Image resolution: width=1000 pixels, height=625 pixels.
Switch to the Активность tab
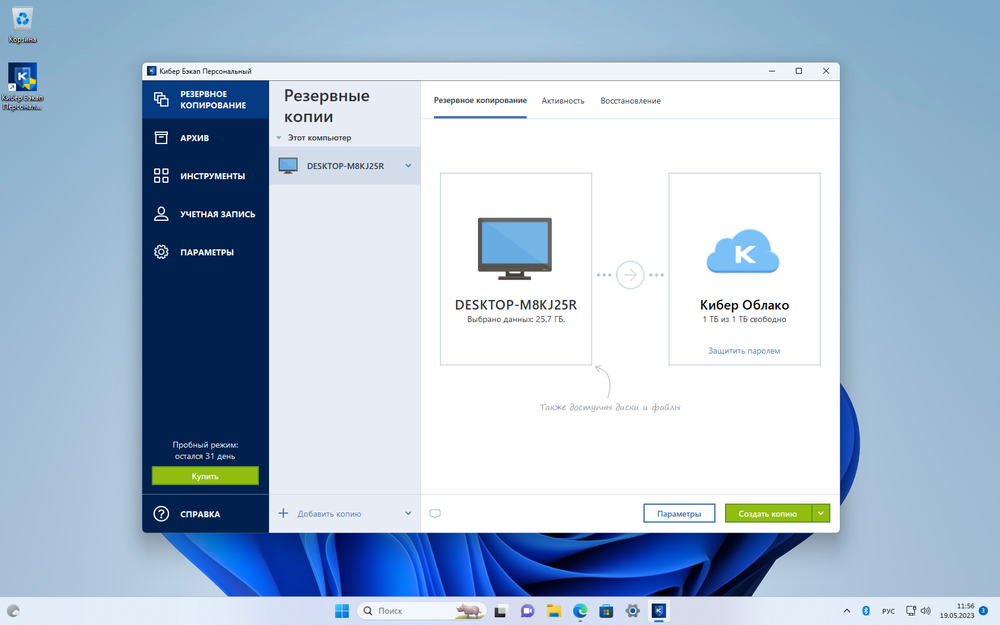(562, 101)
